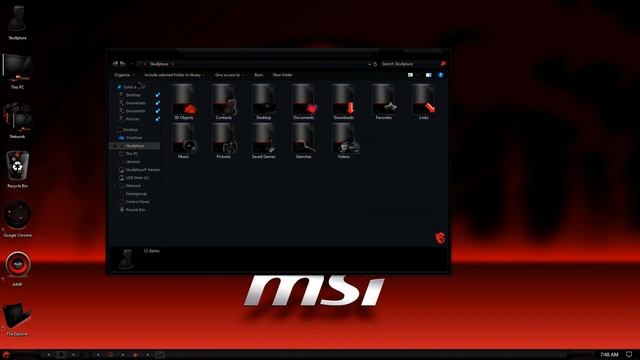Click the change view icon

point(410,75)
